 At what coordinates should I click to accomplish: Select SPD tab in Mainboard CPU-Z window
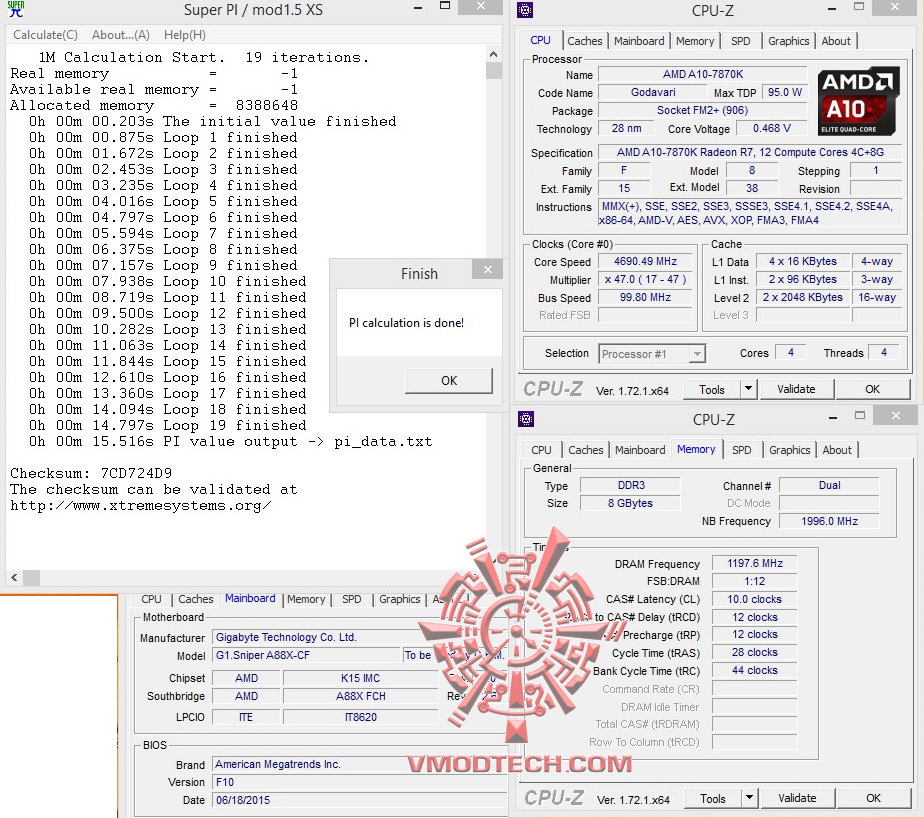pos(352,599)
